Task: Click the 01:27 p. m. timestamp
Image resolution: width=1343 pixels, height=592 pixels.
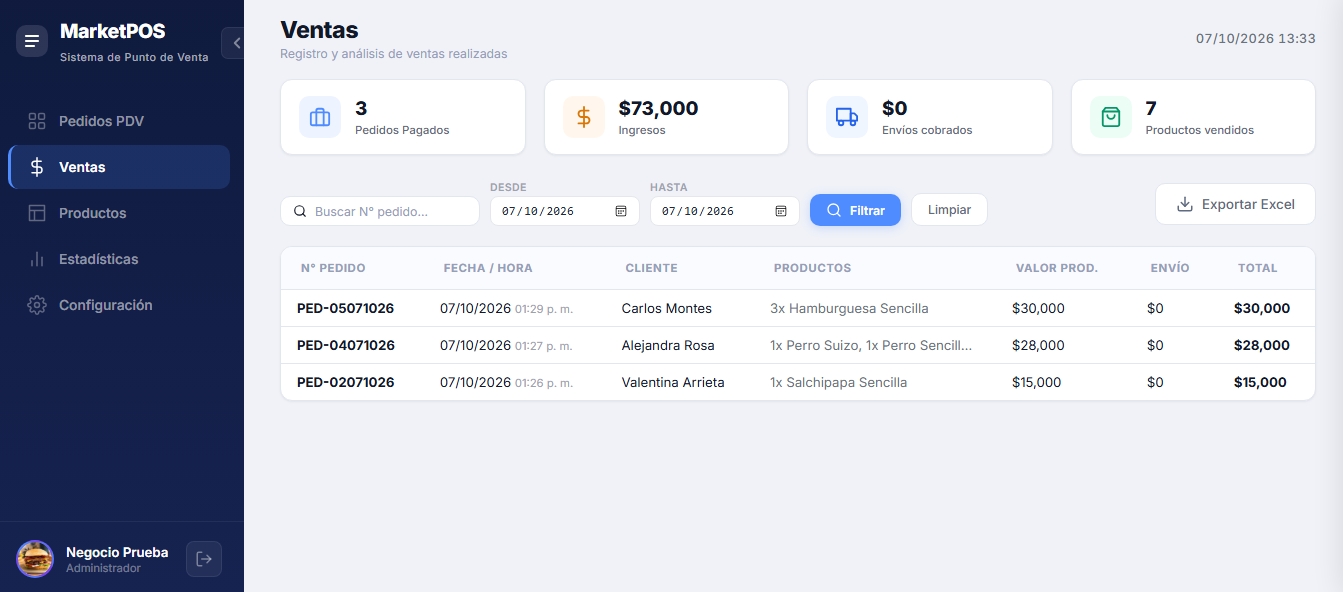Action: click(544, 346)
